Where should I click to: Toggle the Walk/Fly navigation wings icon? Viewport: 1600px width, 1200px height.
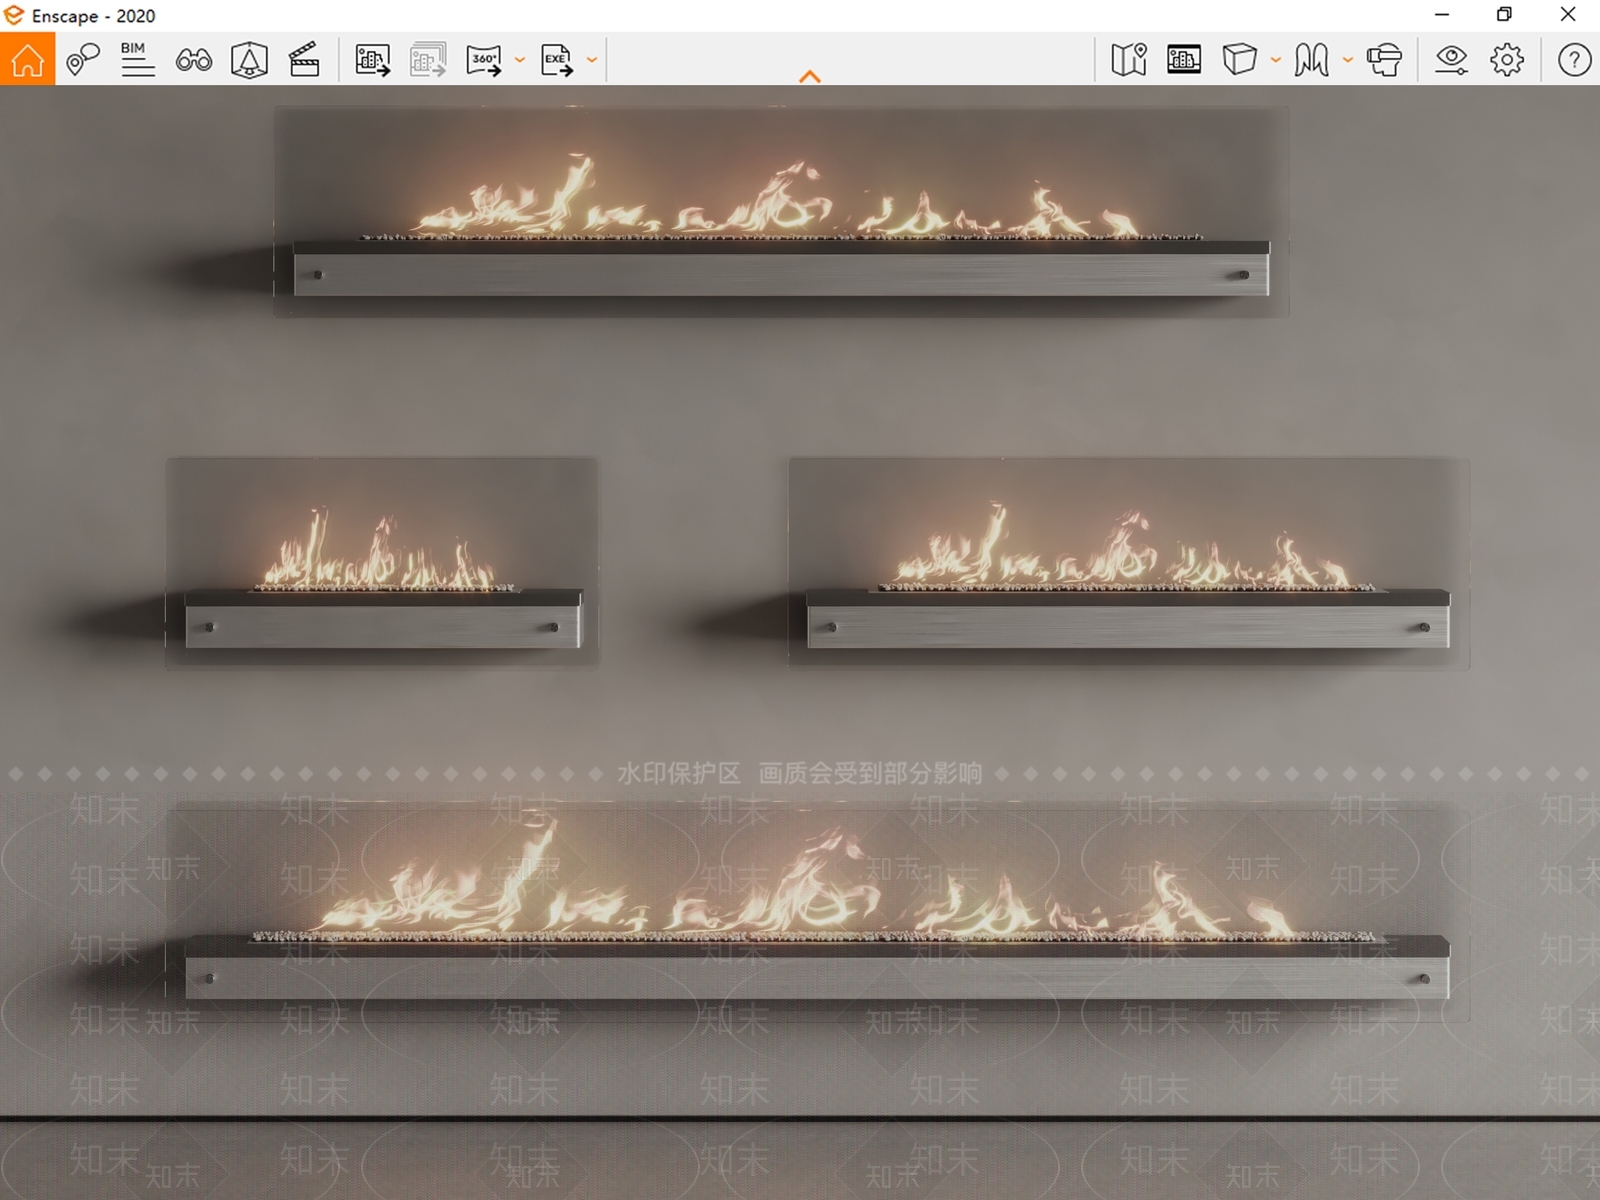point(1311,60)
